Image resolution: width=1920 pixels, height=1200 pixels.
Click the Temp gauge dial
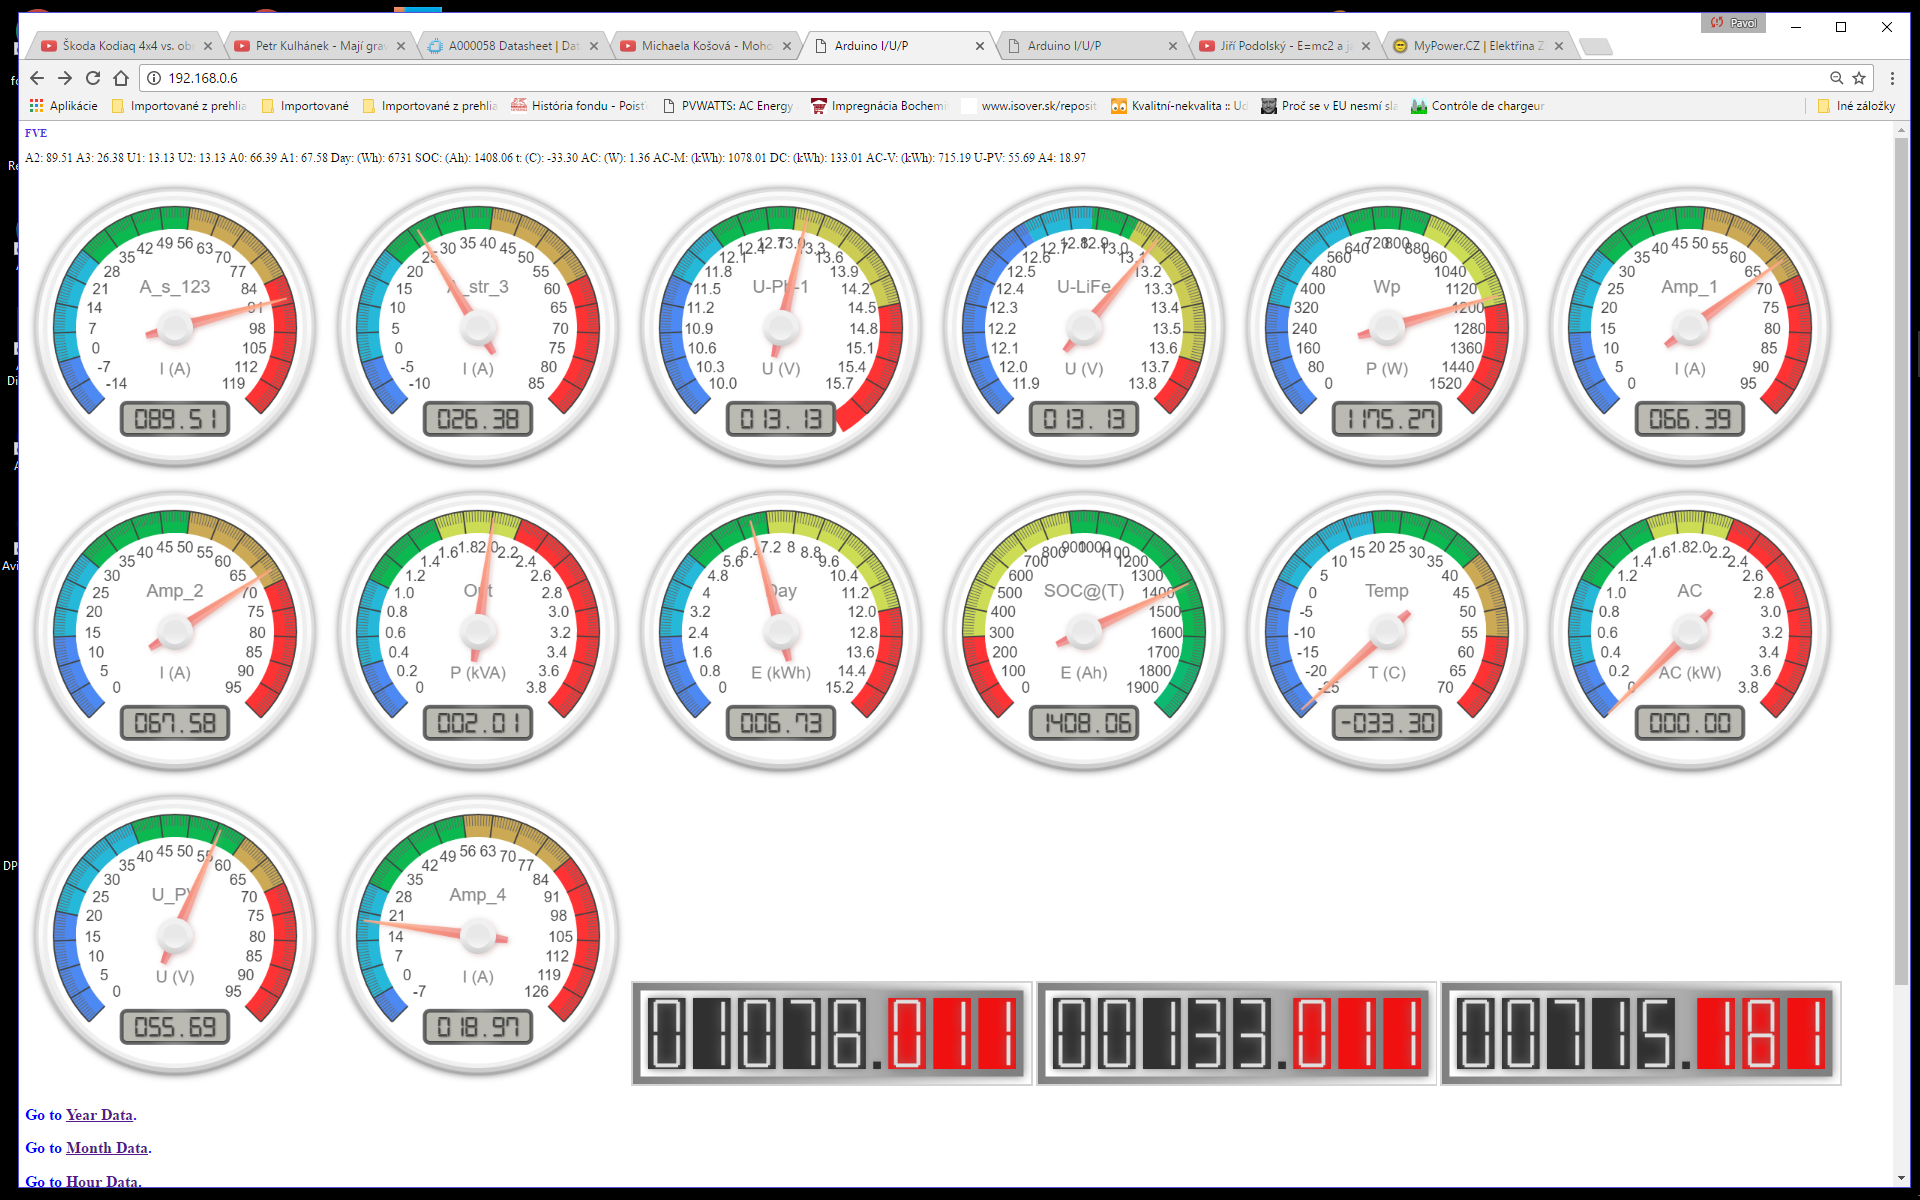pos(1387,632)
